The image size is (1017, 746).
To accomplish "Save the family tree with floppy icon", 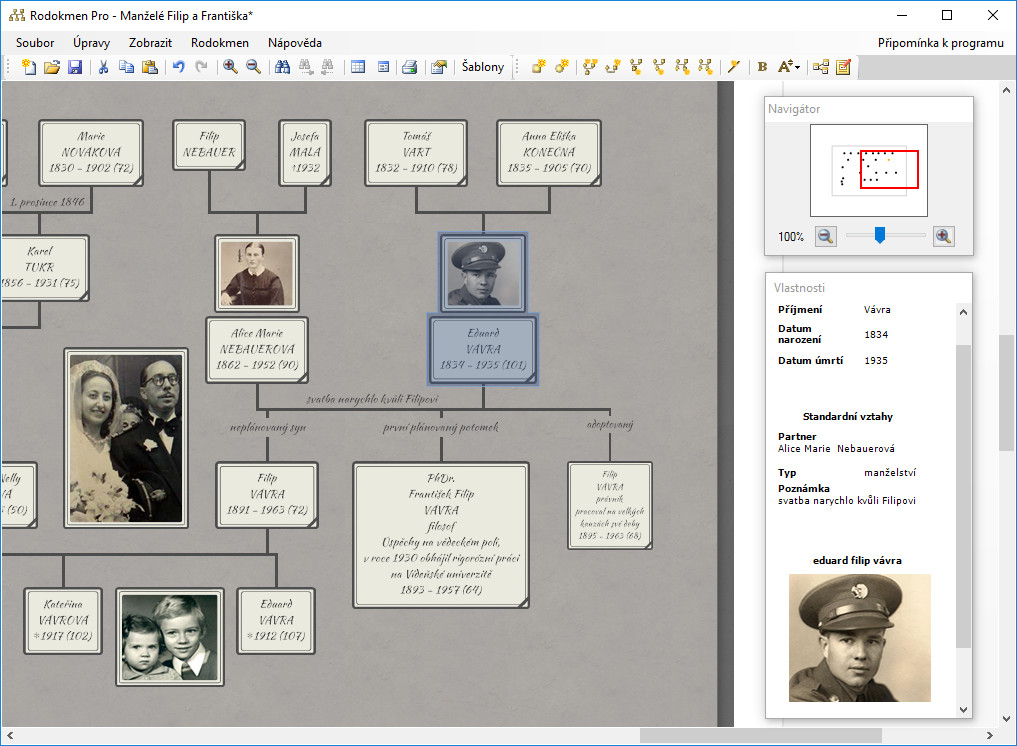I will click(x=75, y=67).
